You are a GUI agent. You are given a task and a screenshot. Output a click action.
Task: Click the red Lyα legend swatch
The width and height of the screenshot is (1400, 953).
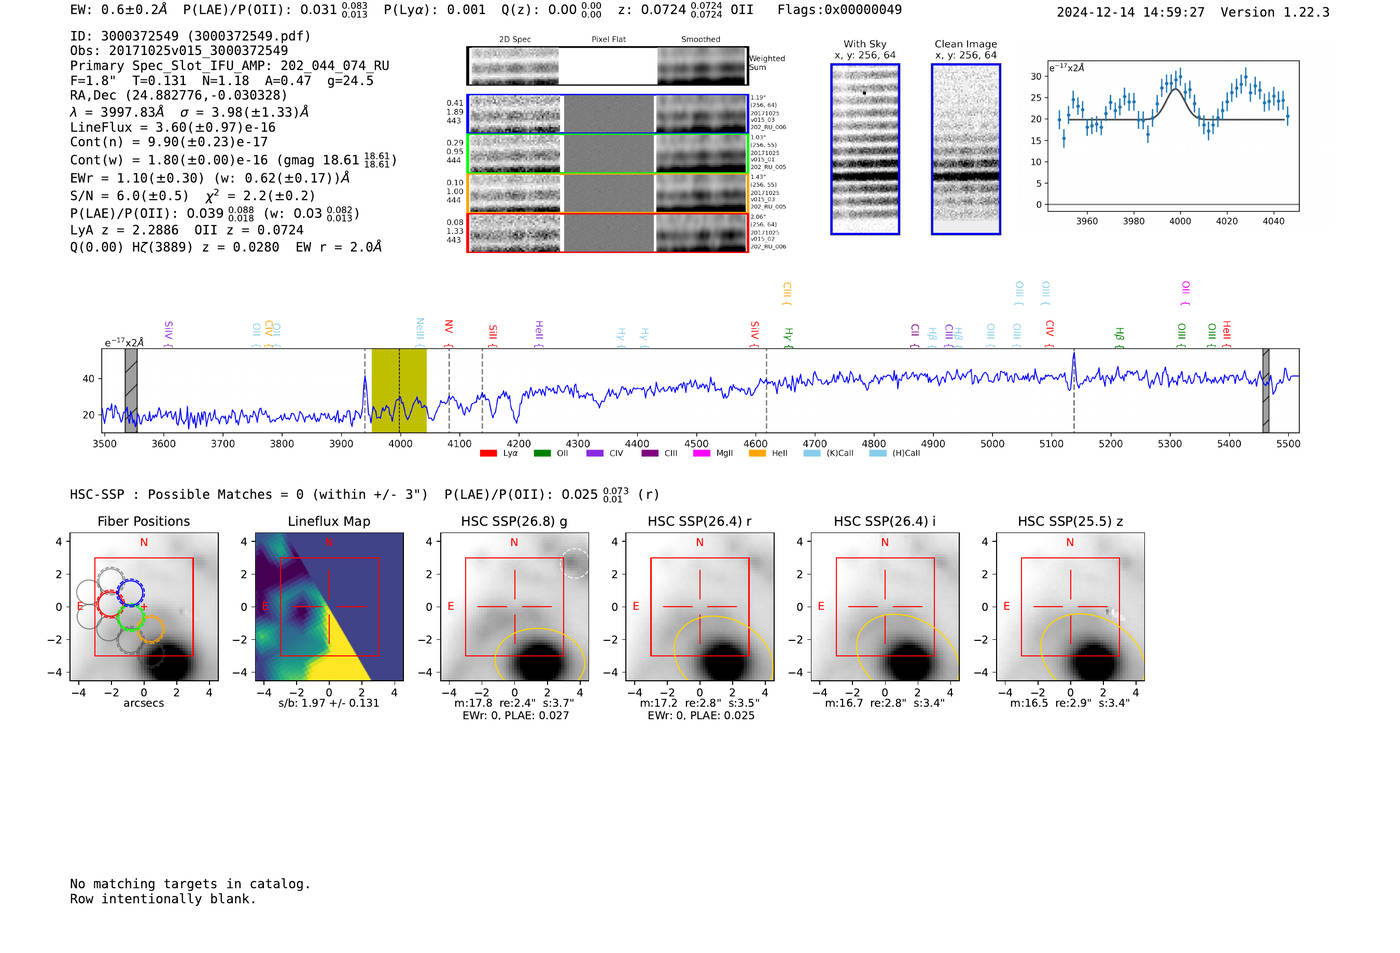(488, 453)
